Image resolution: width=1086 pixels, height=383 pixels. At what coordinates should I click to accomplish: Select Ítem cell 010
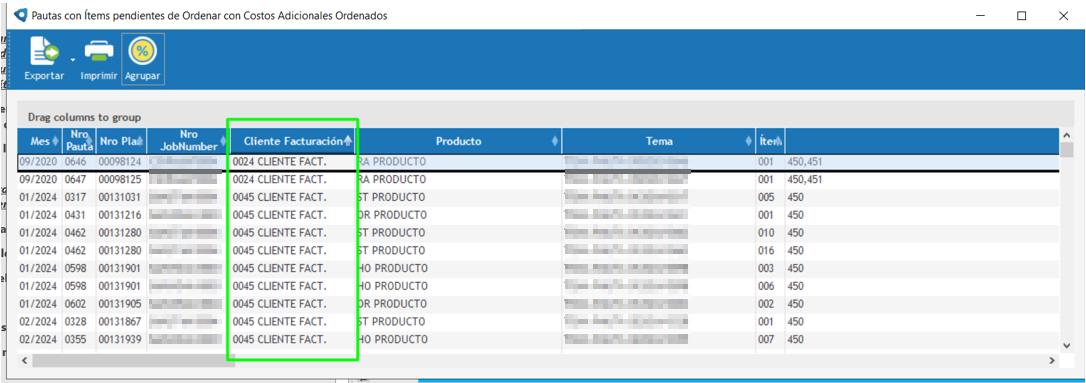(767, 233)
